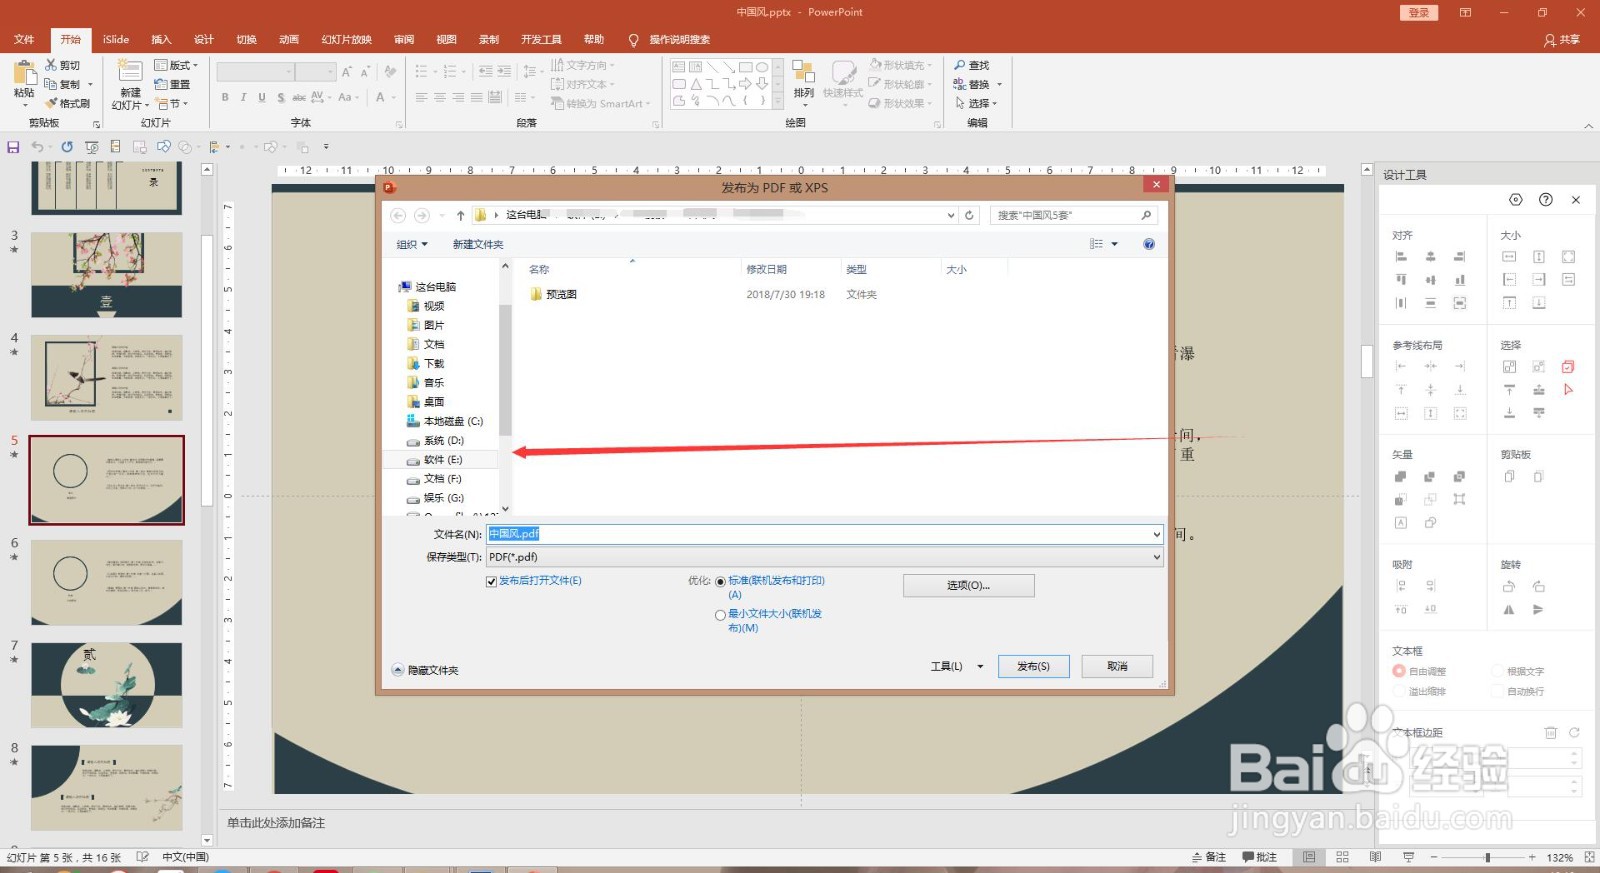
Task: Click the Format Painter (格式刷) tool
Action: click(68, 103)
